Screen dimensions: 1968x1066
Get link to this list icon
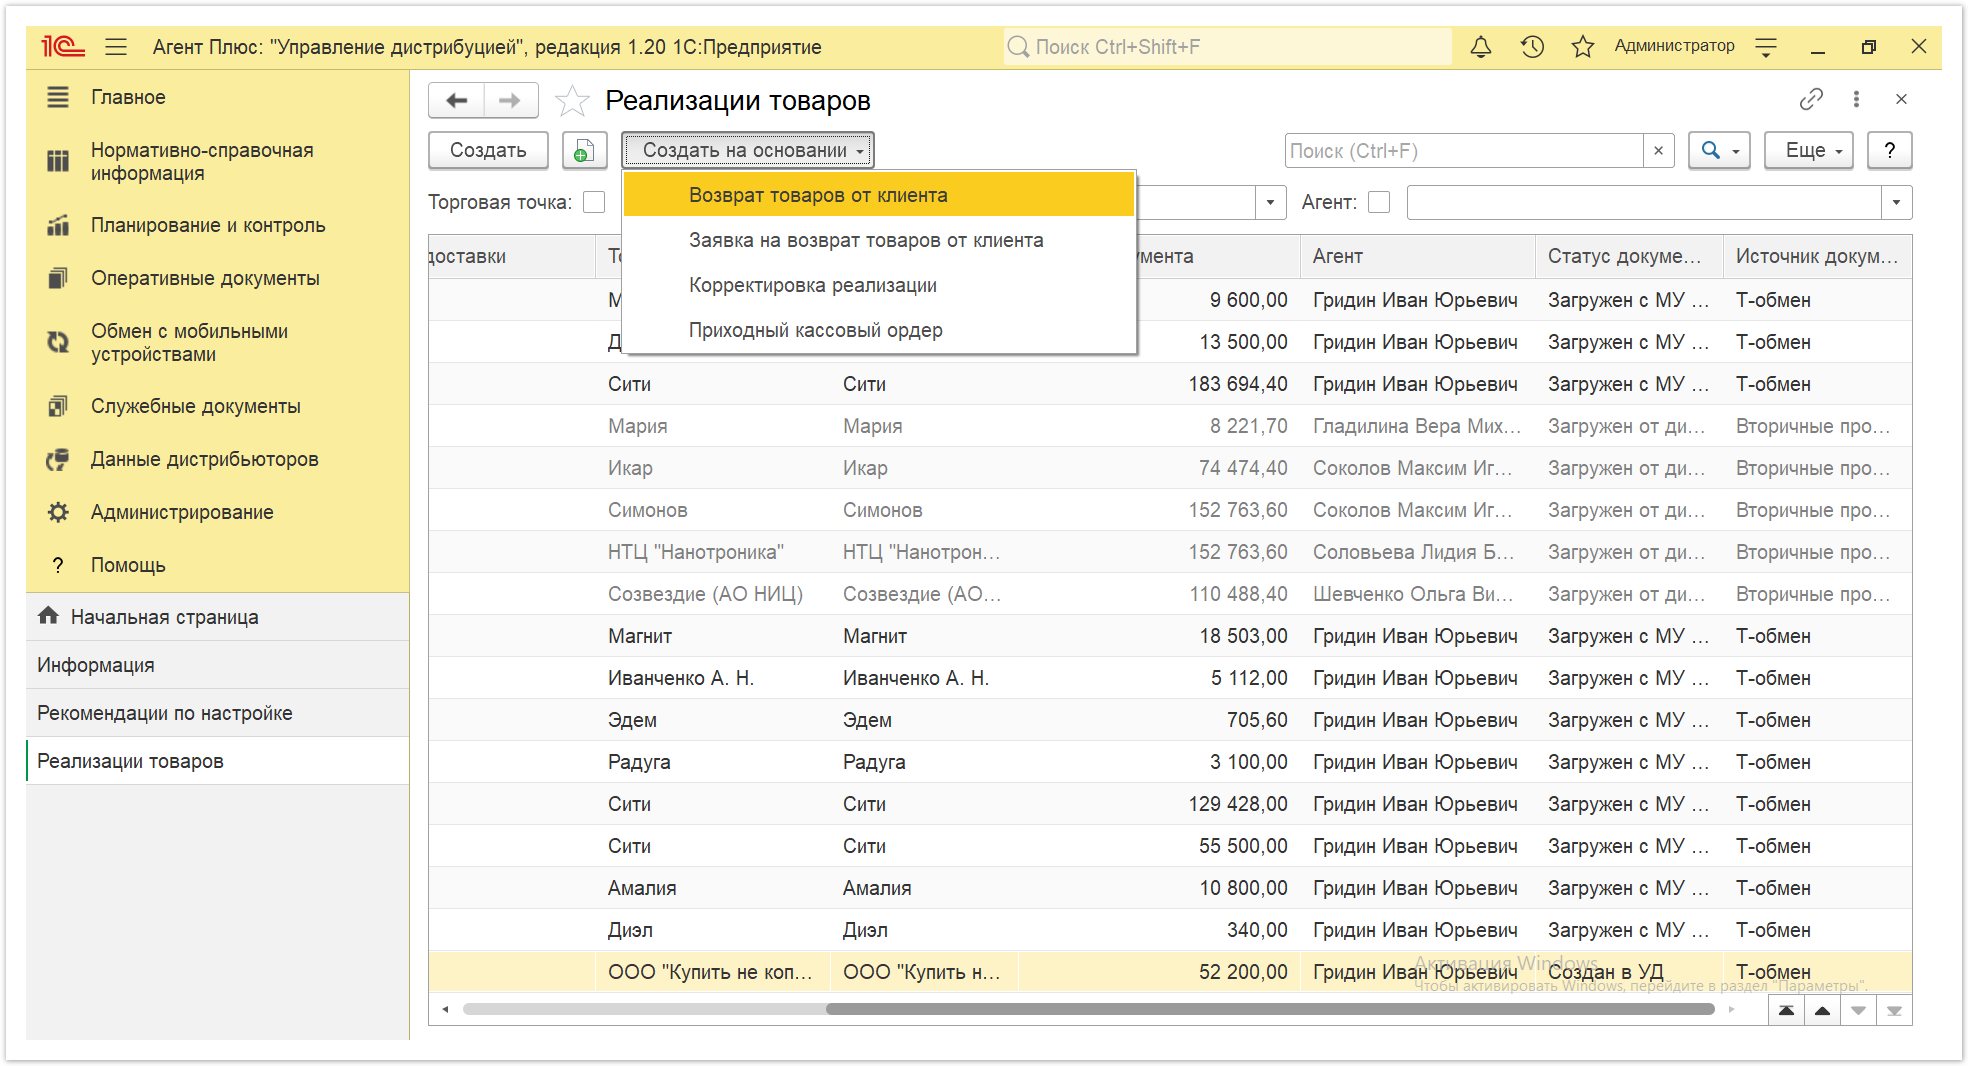tap(1811, 99)
